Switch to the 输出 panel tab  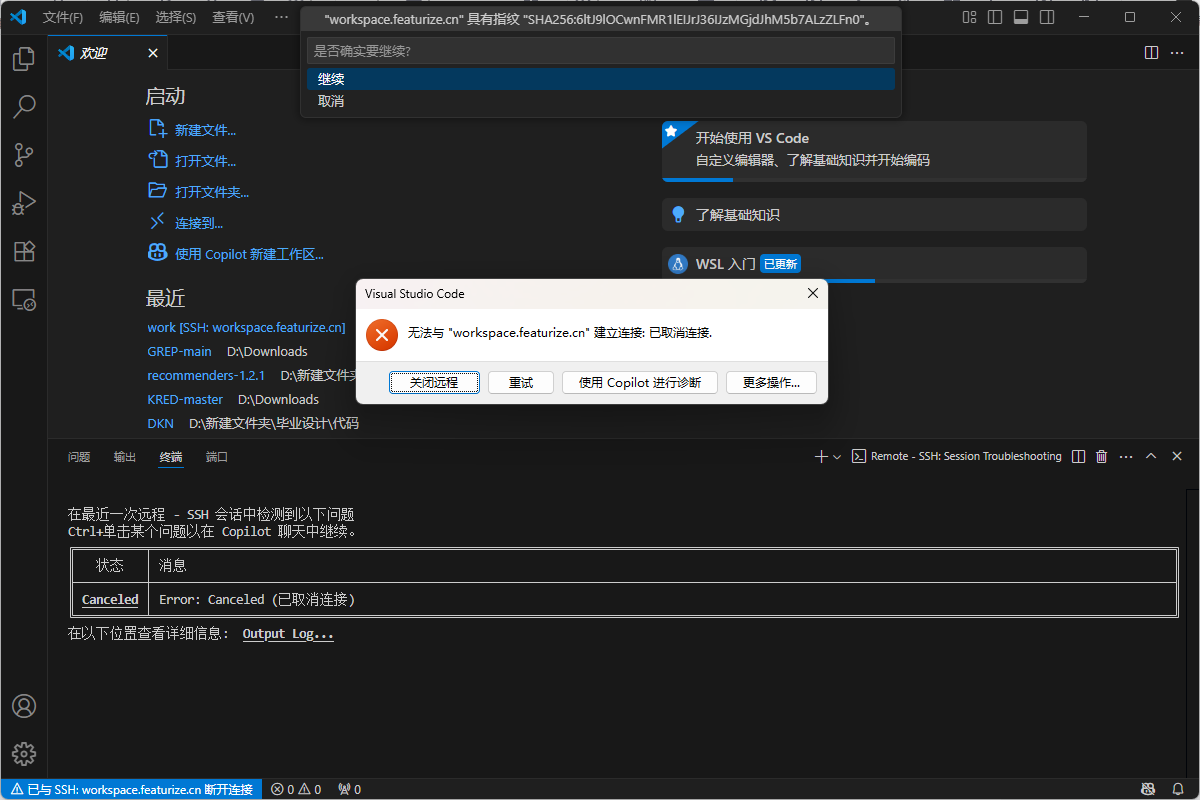pyautogui.click(x=125, y=457)
